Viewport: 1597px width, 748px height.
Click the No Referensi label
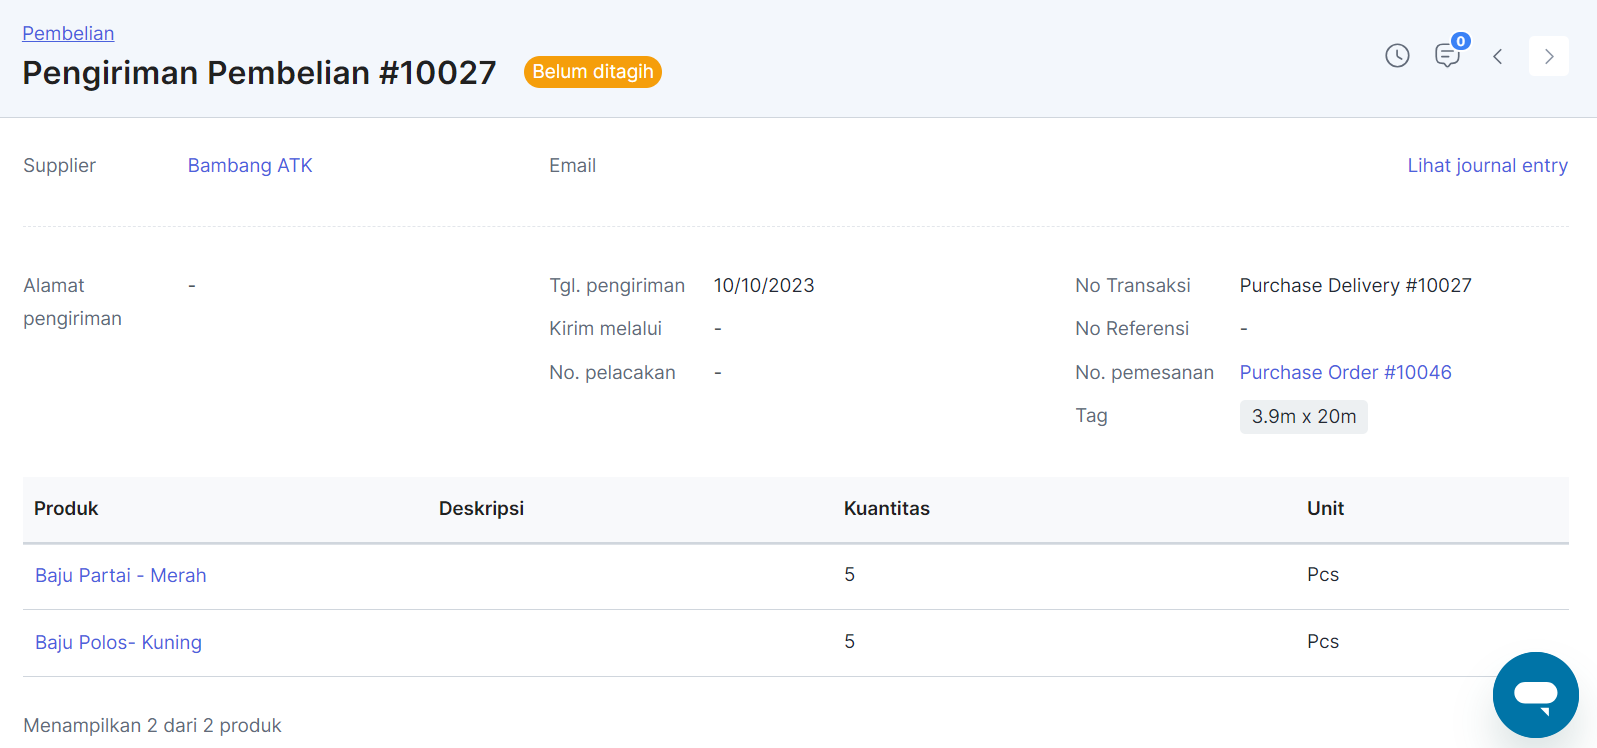(x=1132, y=329)
